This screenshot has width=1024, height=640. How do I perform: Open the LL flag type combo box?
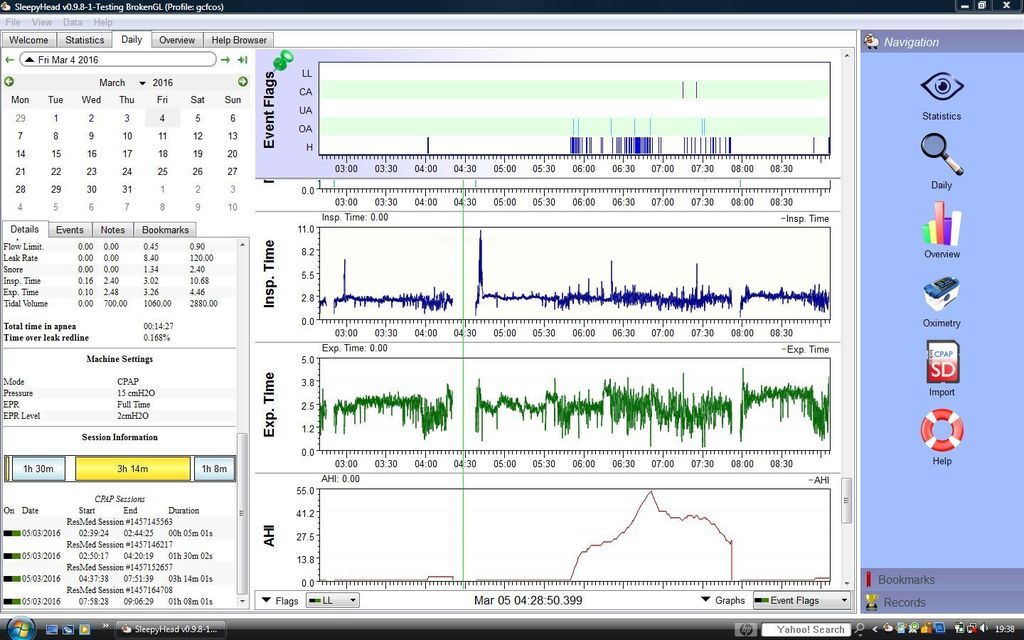332,600
